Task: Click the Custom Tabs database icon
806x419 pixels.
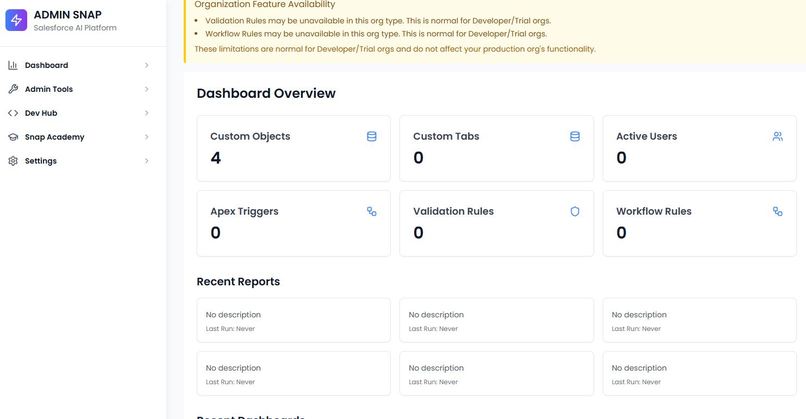Action: [575, 136]
